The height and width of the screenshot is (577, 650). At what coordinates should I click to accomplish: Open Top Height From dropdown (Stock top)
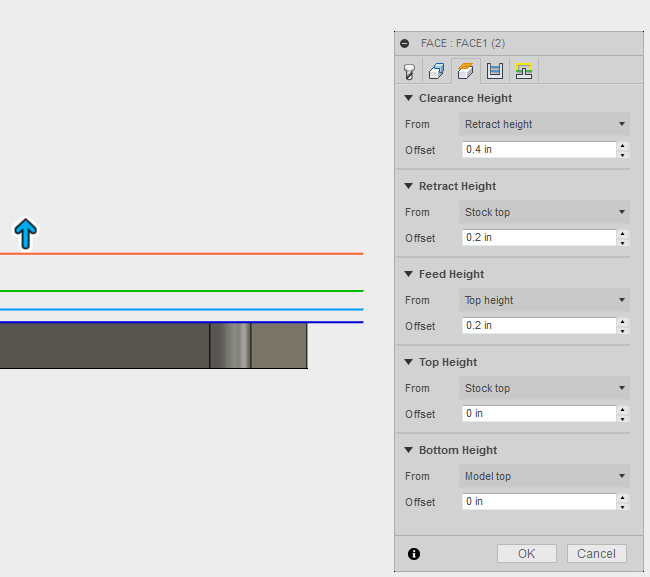544,388
